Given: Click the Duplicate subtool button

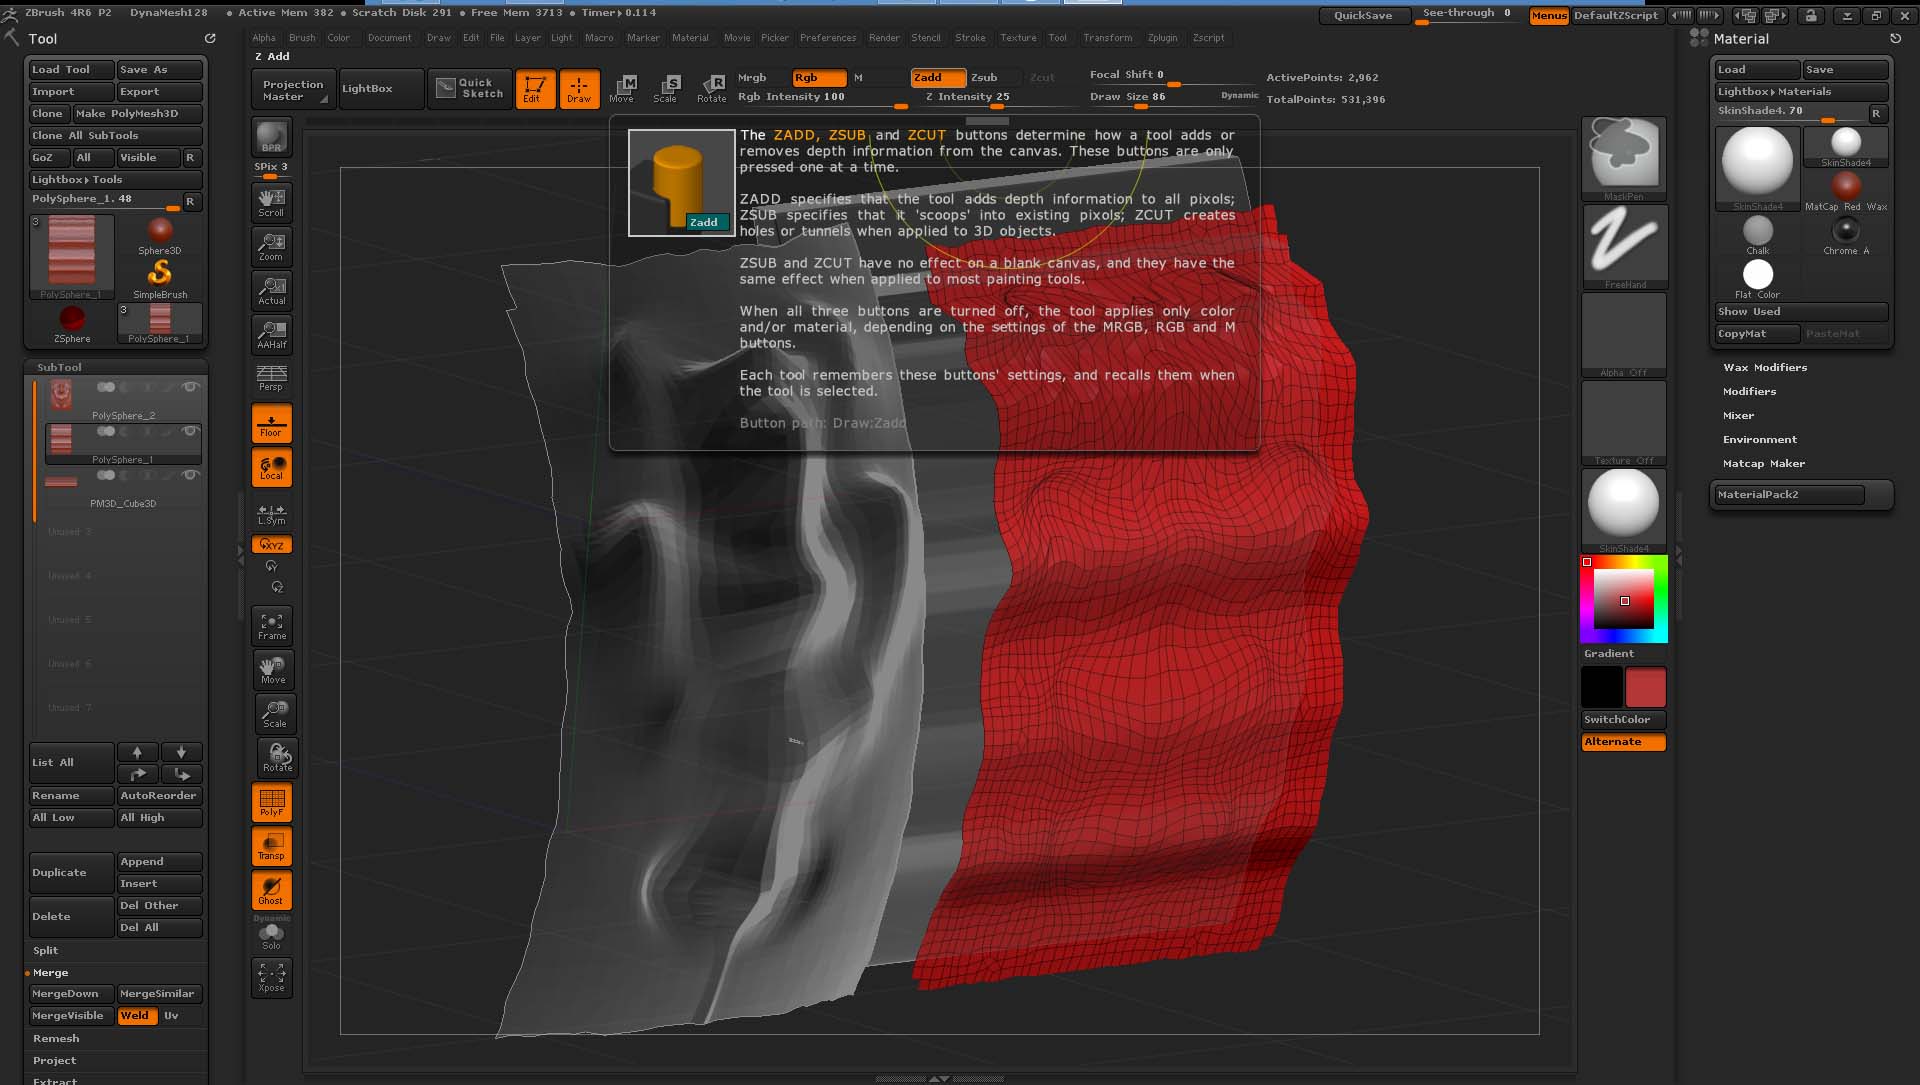Looking at the screenshot, I should (70, 872).
